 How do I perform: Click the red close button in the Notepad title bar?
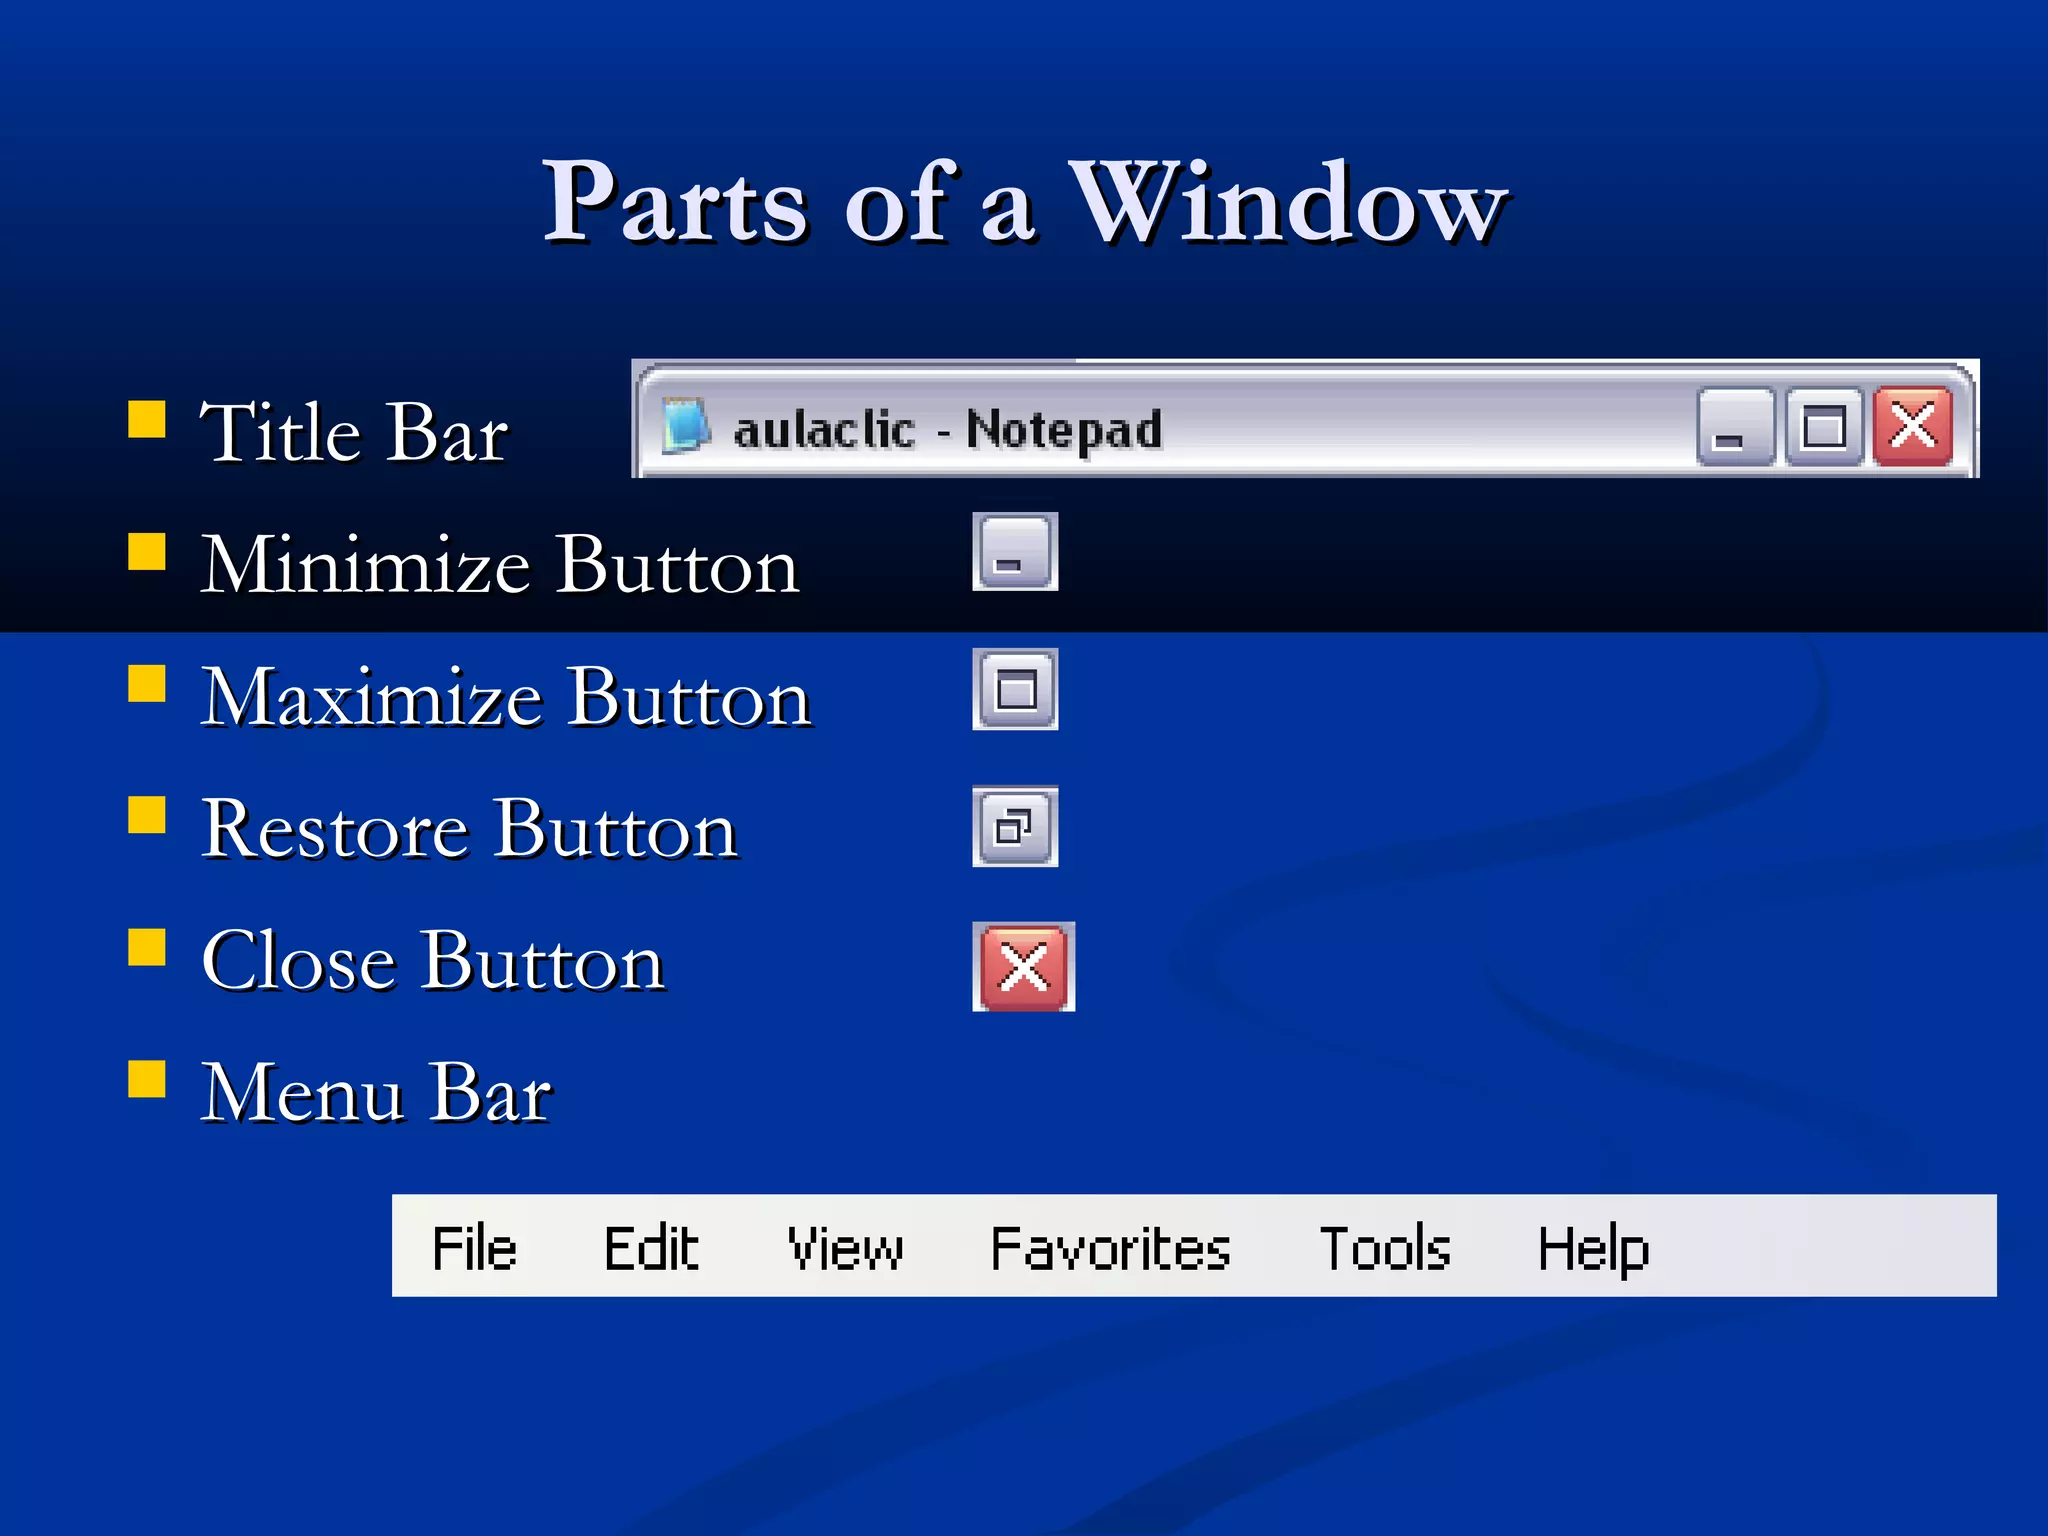[1913, 427]
